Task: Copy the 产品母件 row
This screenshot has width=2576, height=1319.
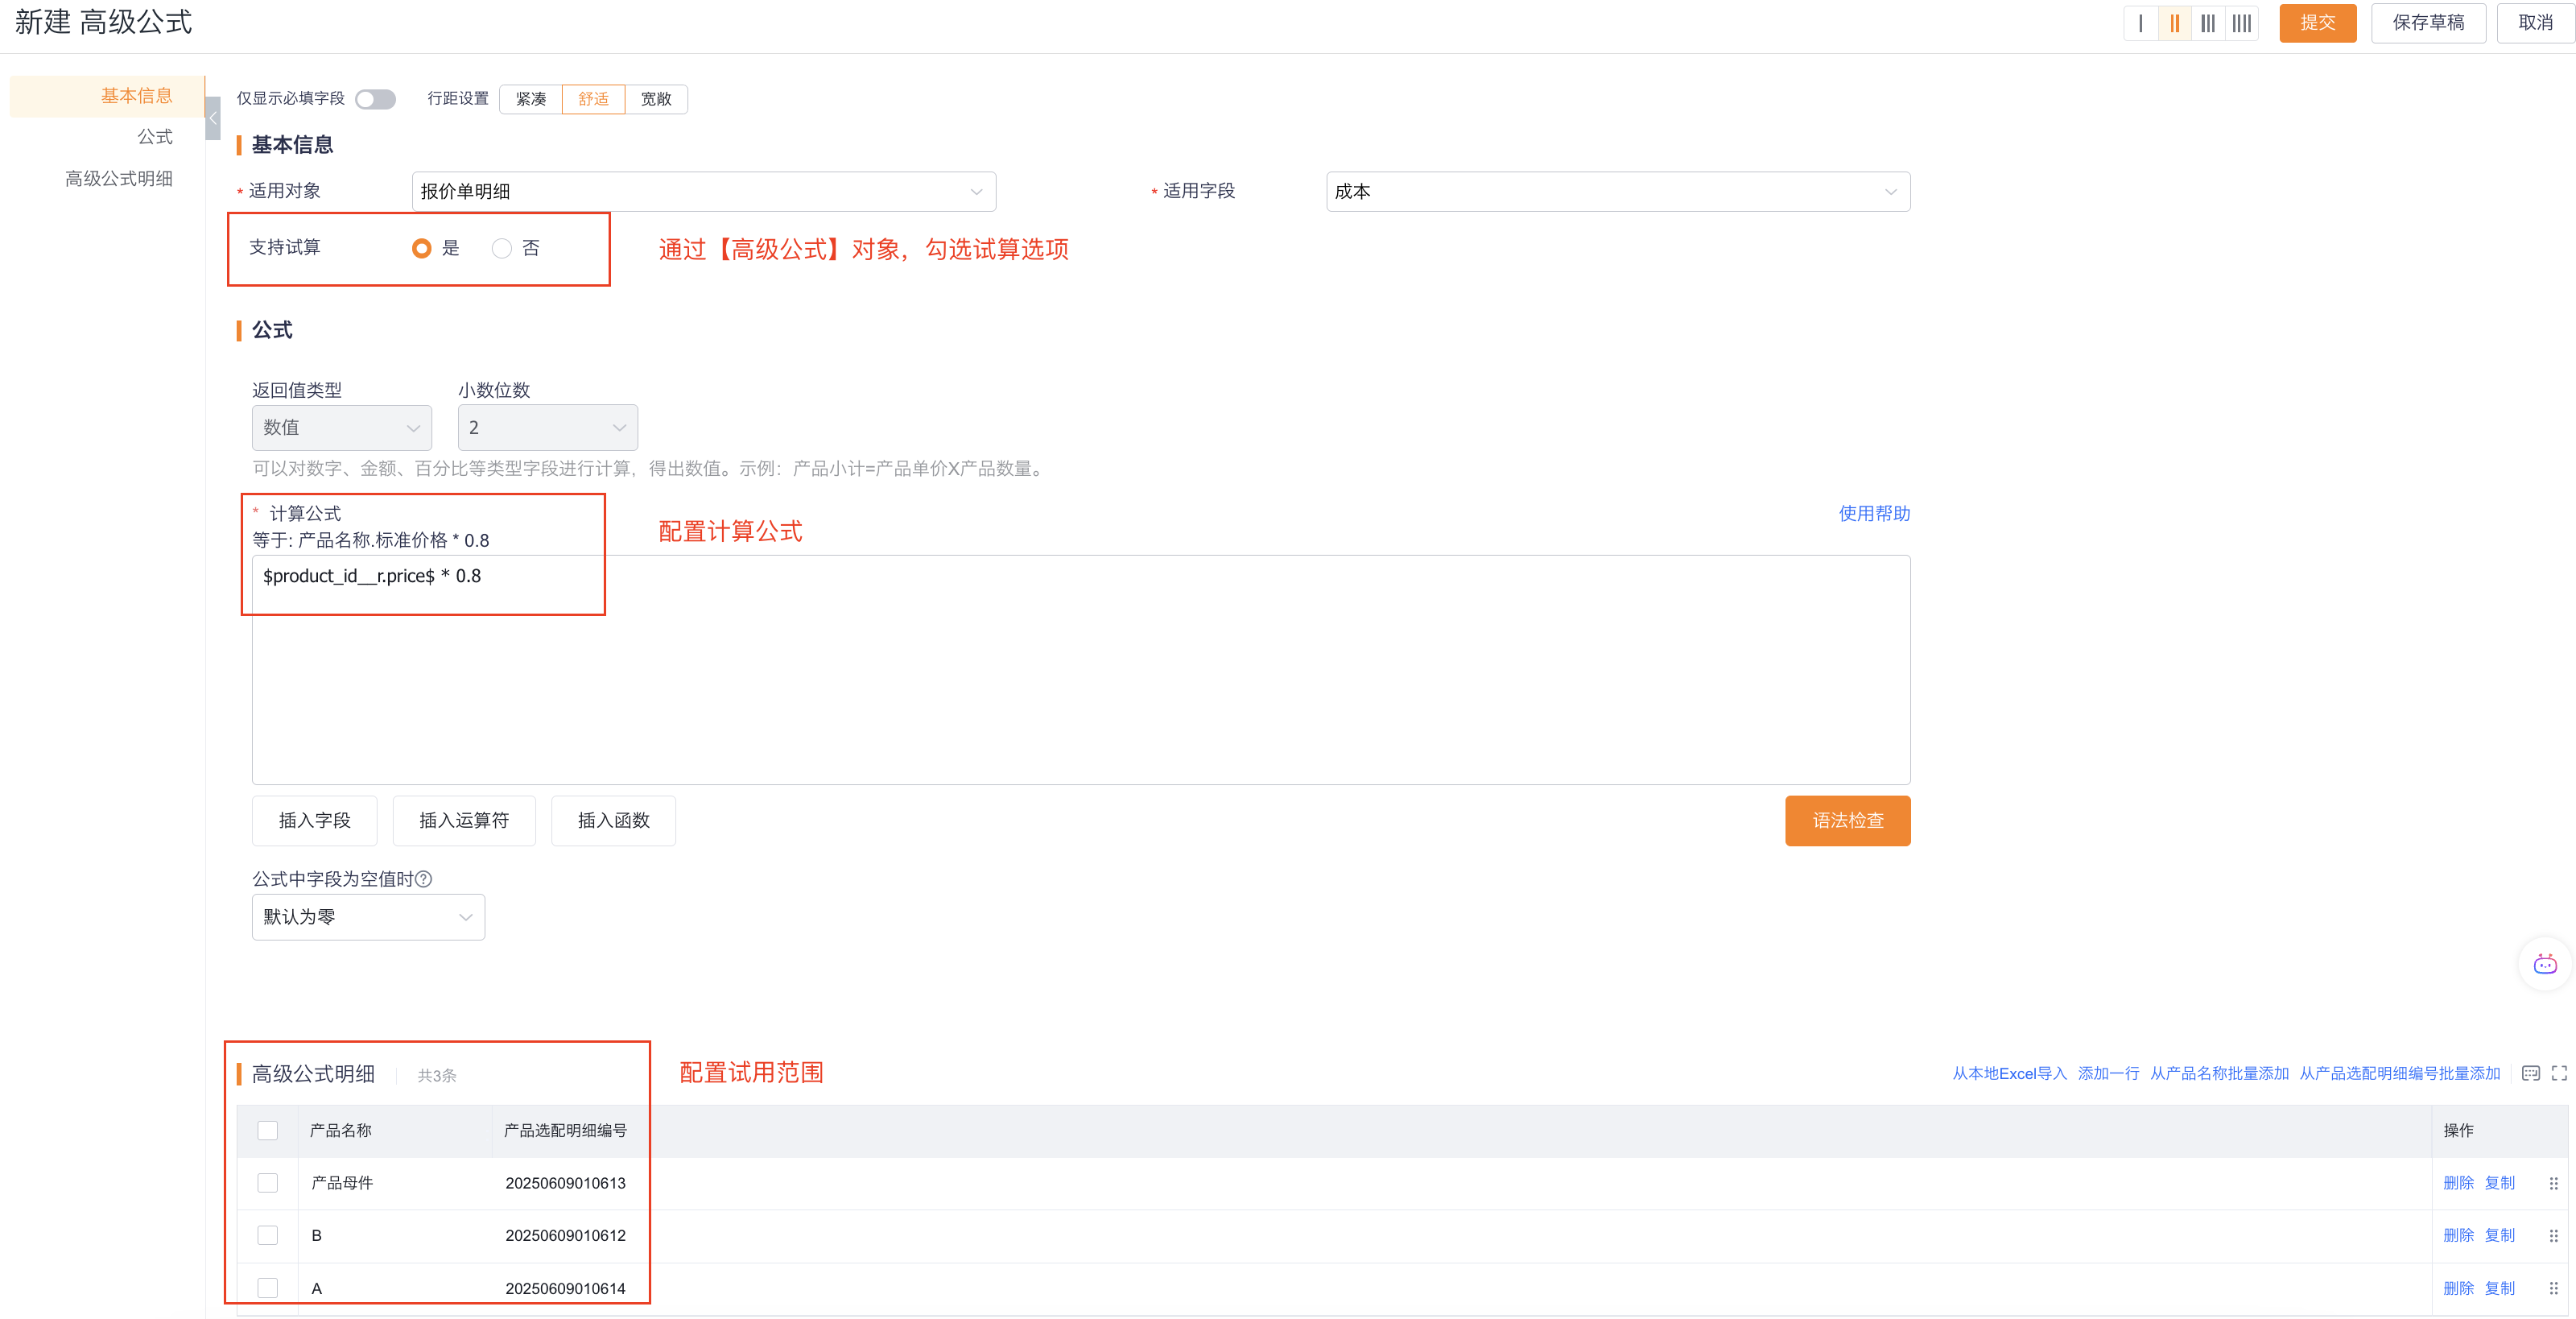Action: [2499, 1183]
